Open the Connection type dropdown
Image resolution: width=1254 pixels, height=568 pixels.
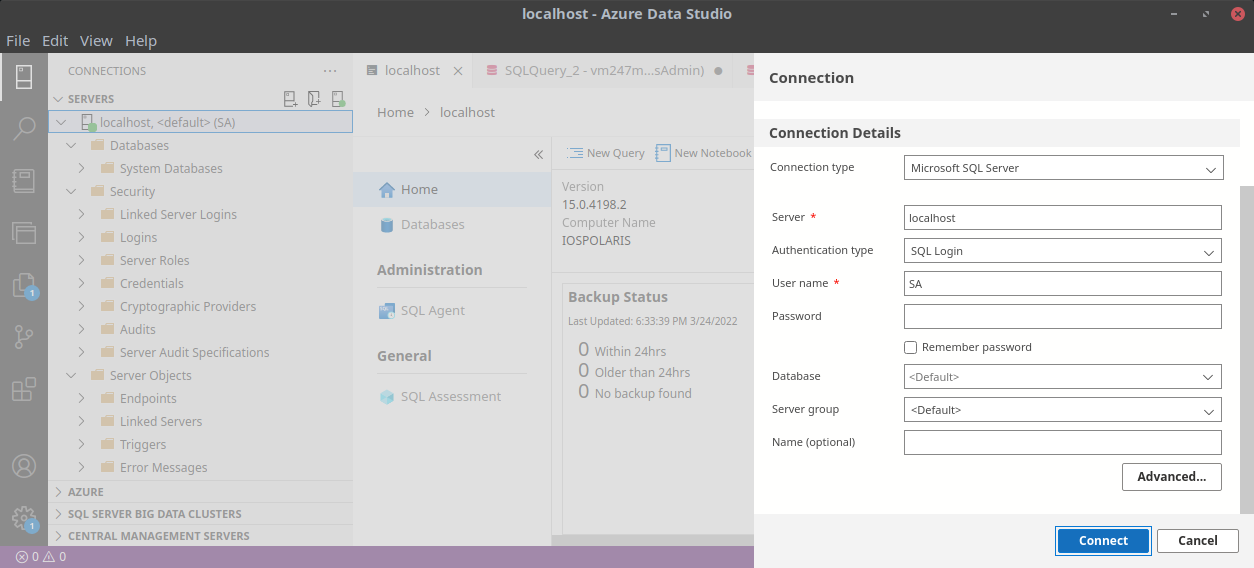(1063, 168)
